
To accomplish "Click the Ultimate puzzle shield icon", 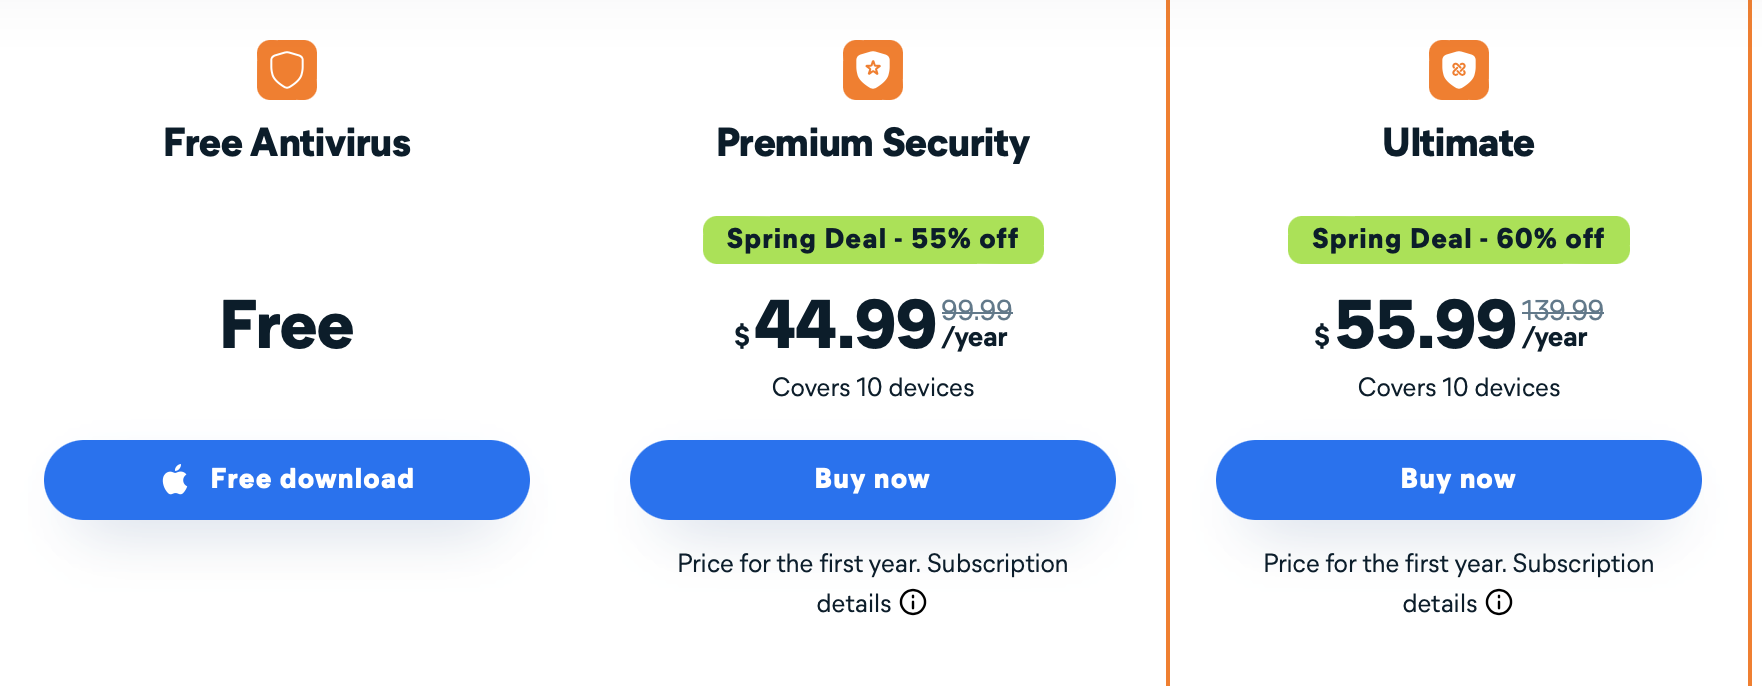I will pyautogui.click(x=1458, y=70).
